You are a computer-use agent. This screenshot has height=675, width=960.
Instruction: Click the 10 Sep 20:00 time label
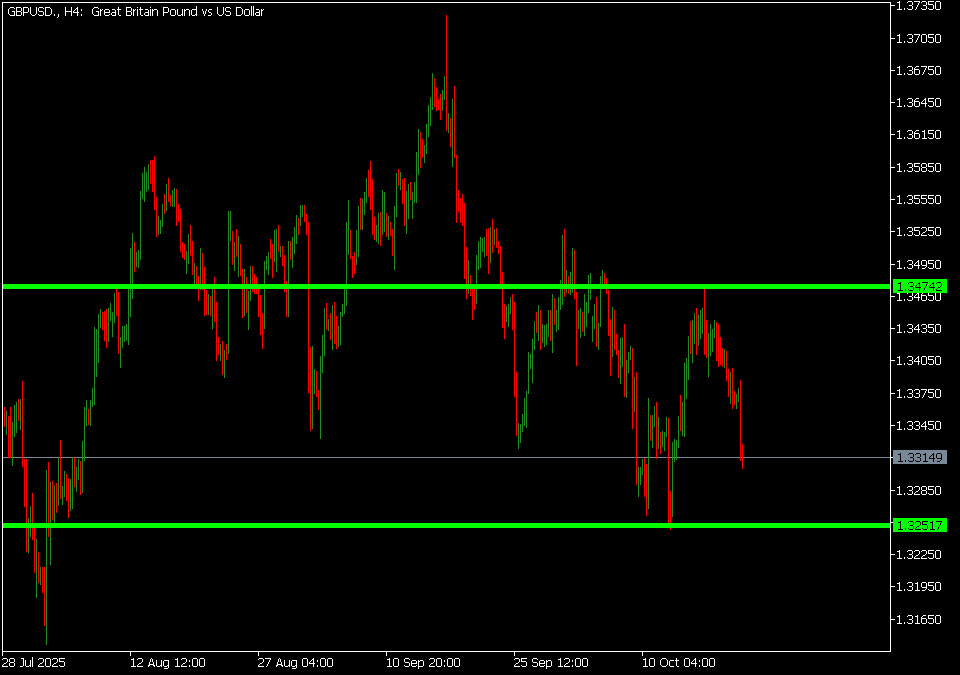click(x=423, y=662)
